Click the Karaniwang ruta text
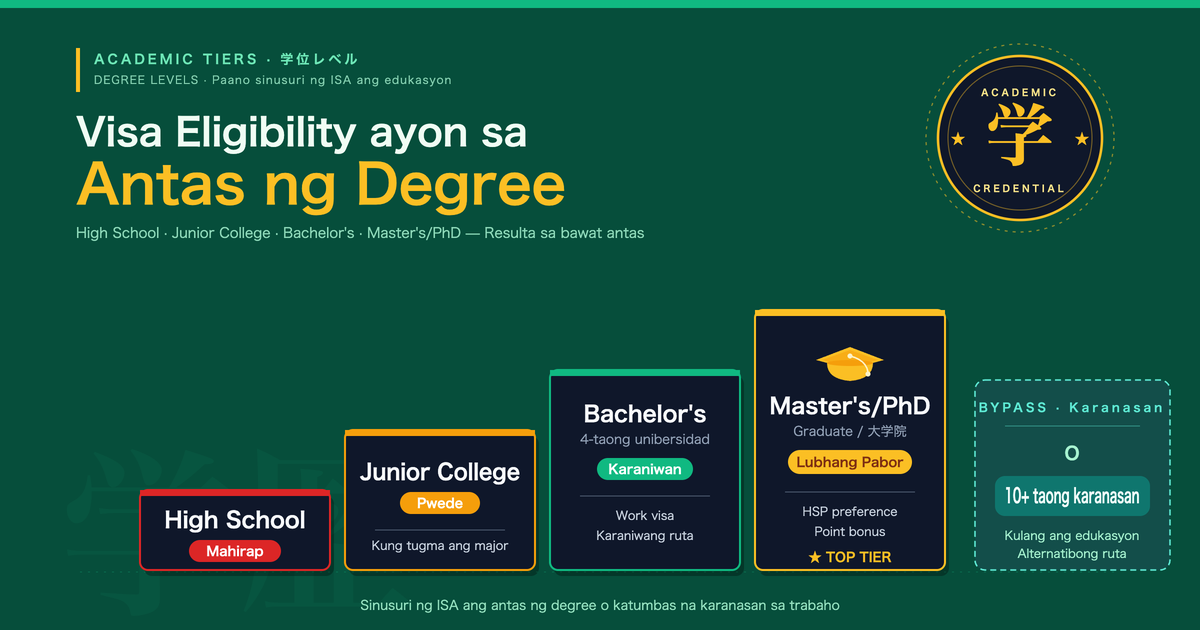 [645, 535]
